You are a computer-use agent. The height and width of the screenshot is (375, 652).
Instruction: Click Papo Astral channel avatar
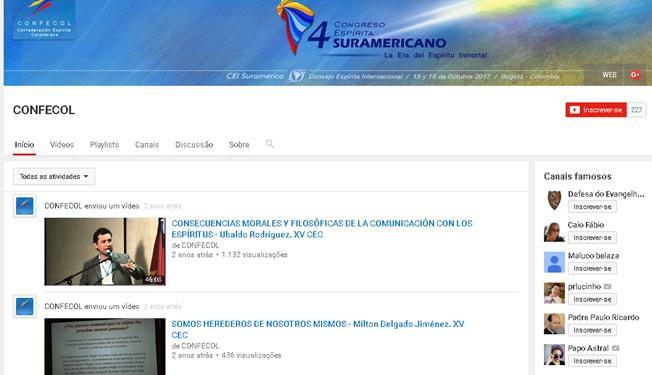554,355
